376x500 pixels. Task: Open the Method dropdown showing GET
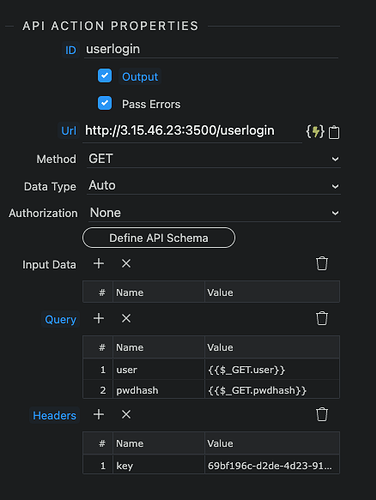pos(213,159)
